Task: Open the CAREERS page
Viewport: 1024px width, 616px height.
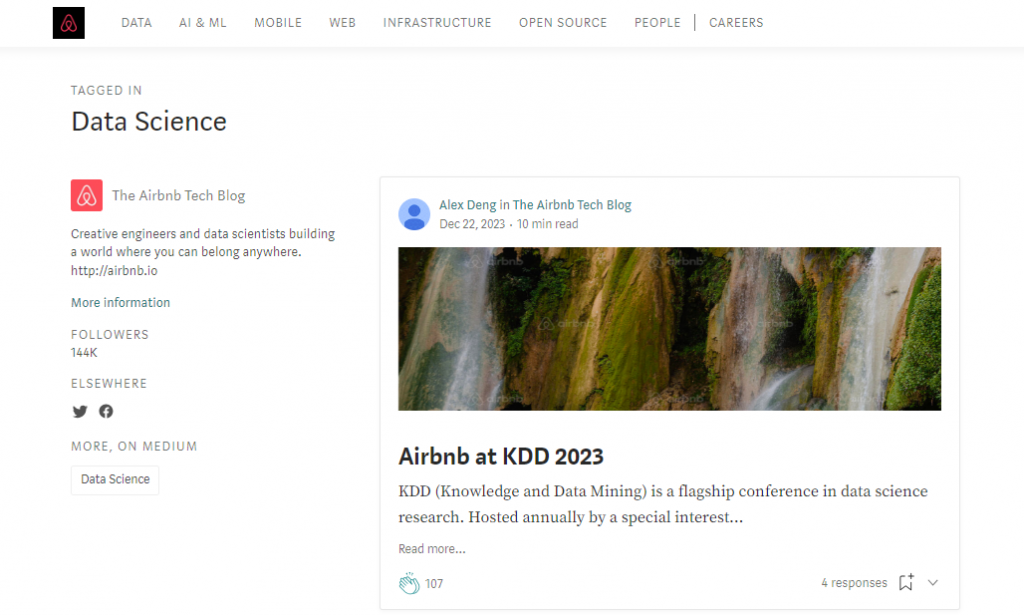Action: click(x=736, y=22)
